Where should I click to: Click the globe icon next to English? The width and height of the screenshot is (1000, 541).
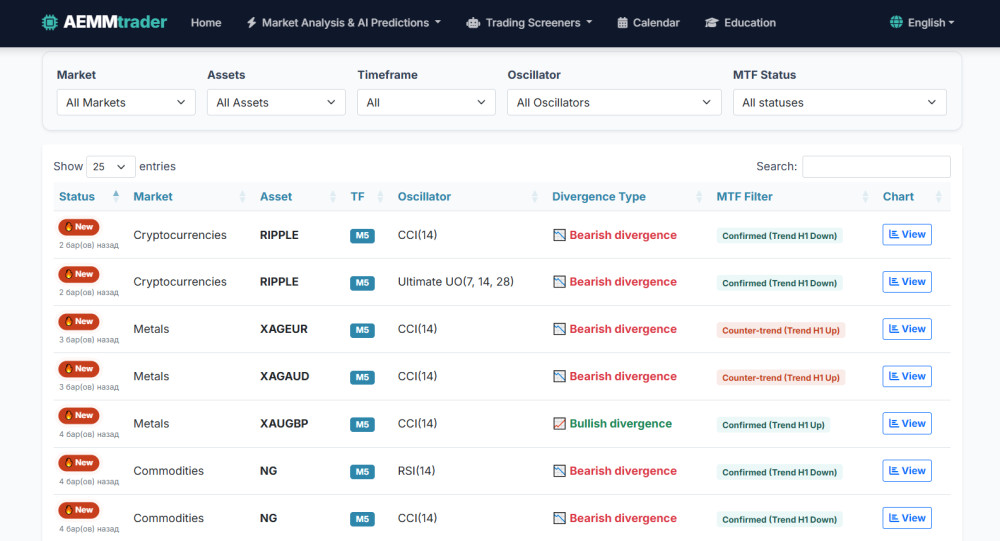[896, 22]
